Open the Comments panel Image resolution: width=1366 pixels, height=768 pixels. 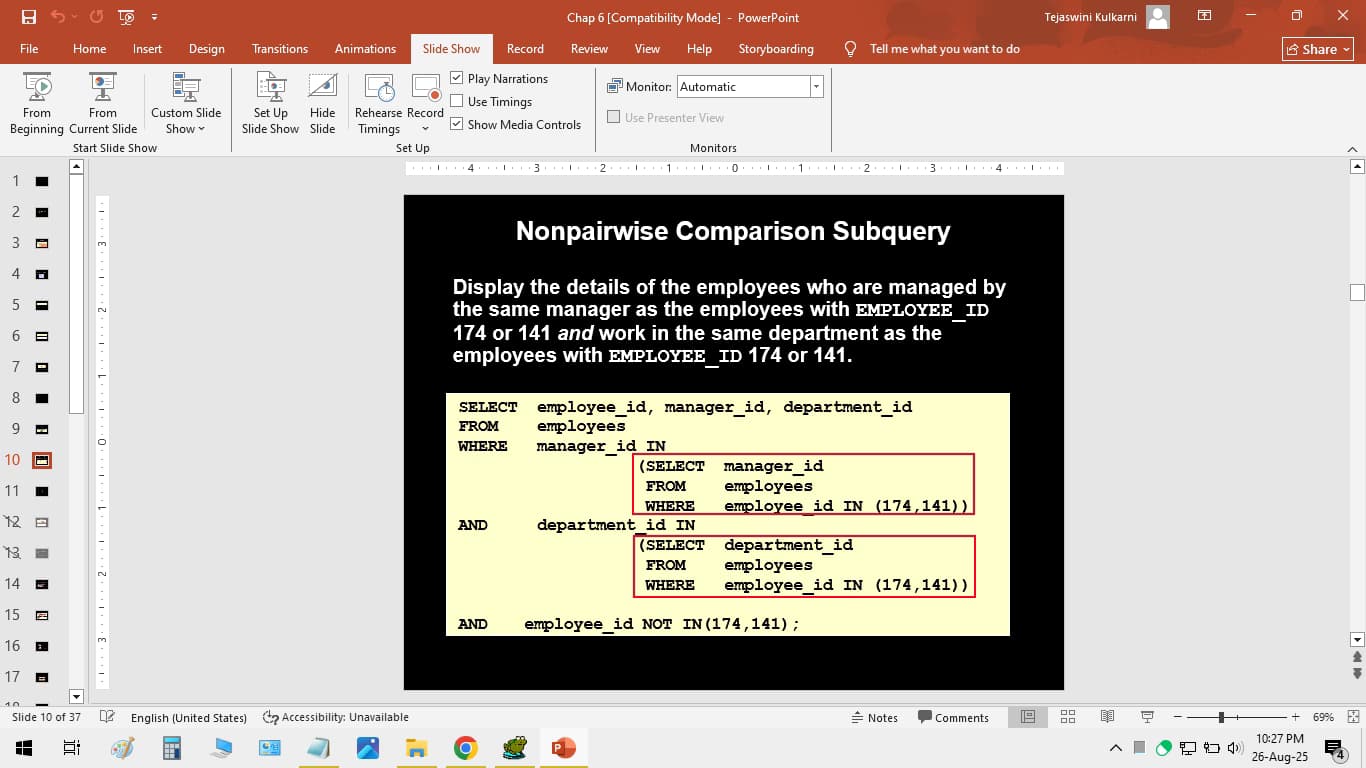pyautogui.click(x=954, y=717)
